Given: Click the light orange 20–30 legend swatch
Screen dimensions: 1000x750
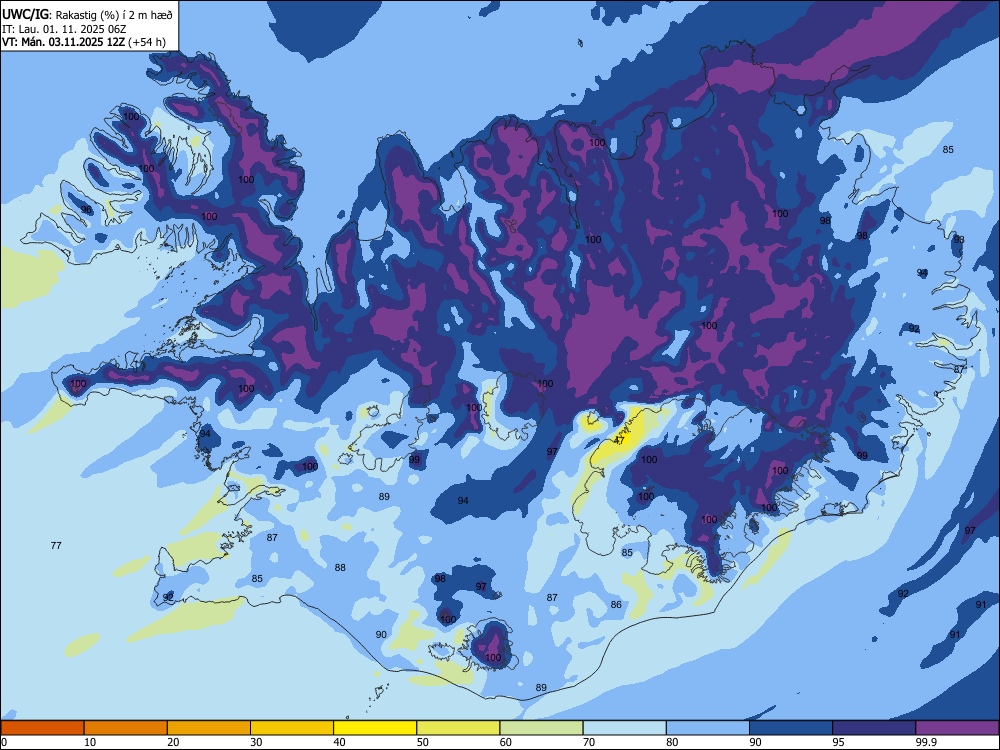Looking at the screenshot, I should (x=209, y=728).
